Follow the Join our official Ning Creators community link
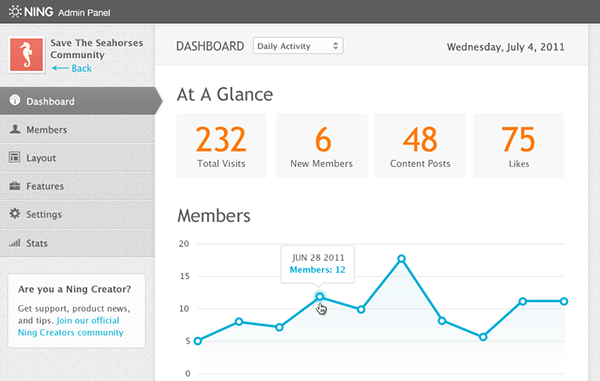The image size is (600, 381). [70, 326]
